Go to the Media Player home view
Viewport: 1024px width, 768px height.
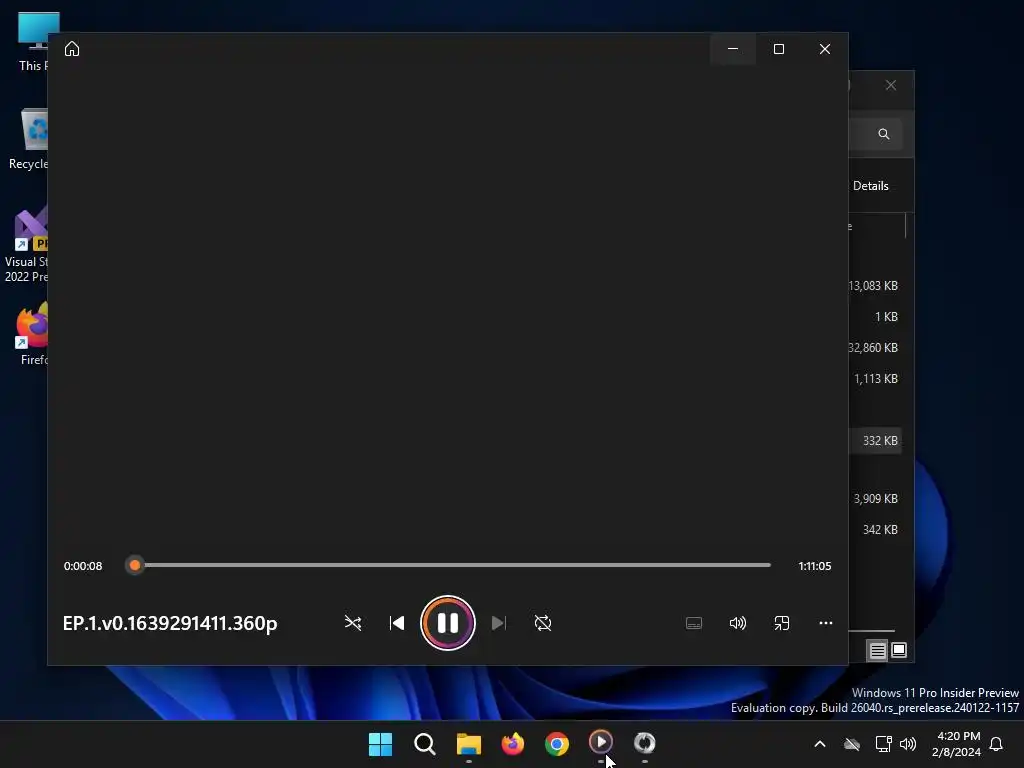tap(72, 49)
